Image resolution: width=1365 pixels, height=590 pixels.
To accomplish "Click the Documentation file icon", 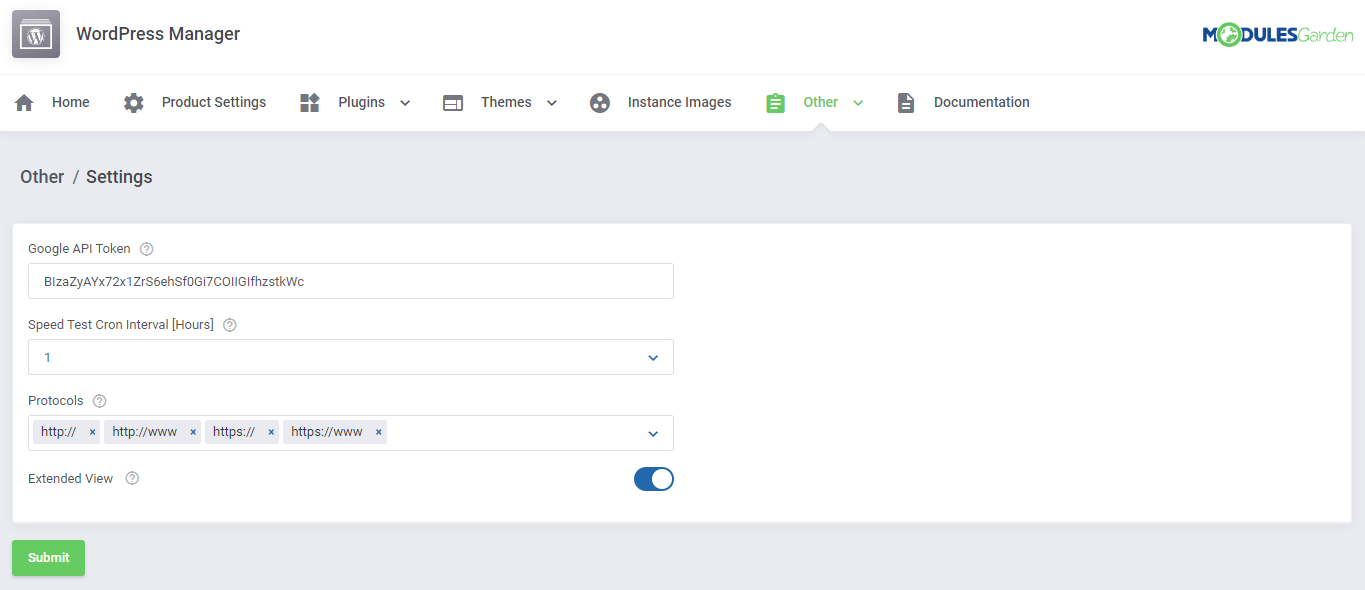I will pos(906,103).
